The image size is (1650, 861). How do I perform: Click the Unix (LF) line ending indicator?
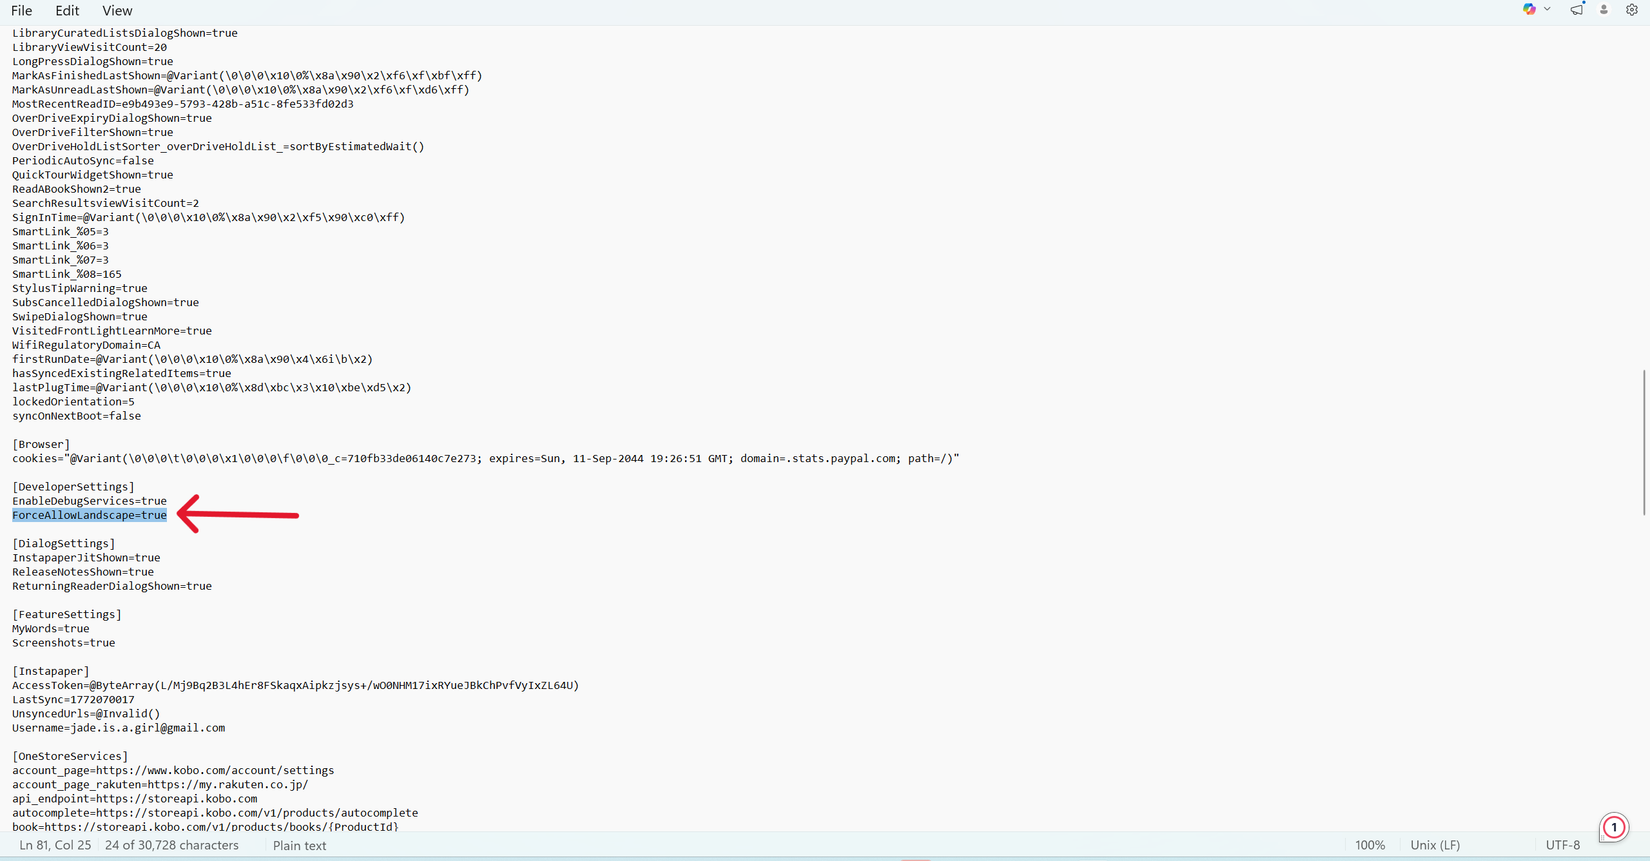(1435, 845)
